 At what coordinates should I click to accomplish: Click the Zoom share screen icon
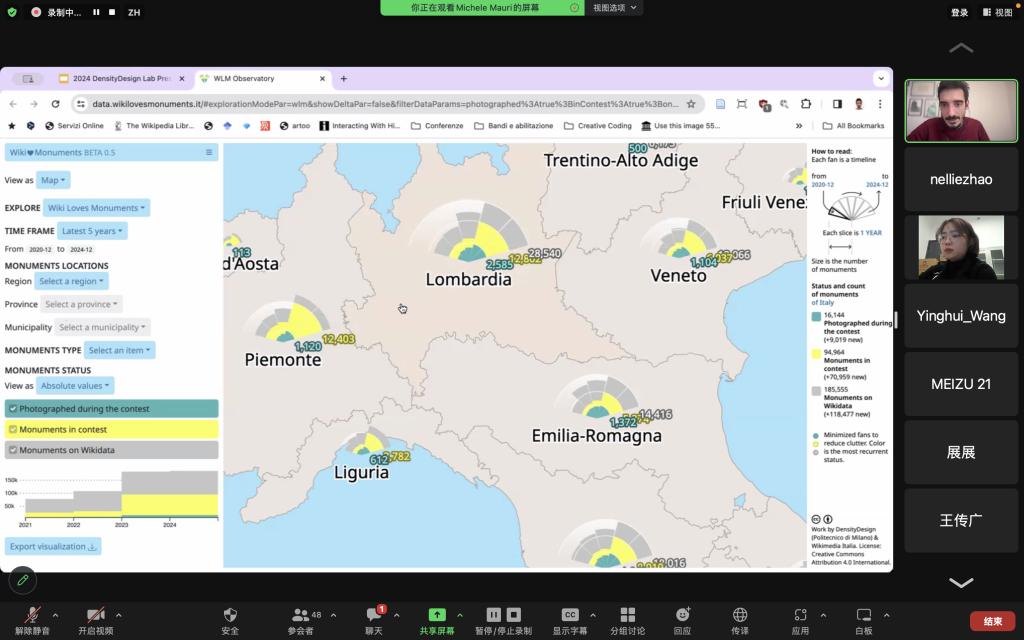click(437, 615)
